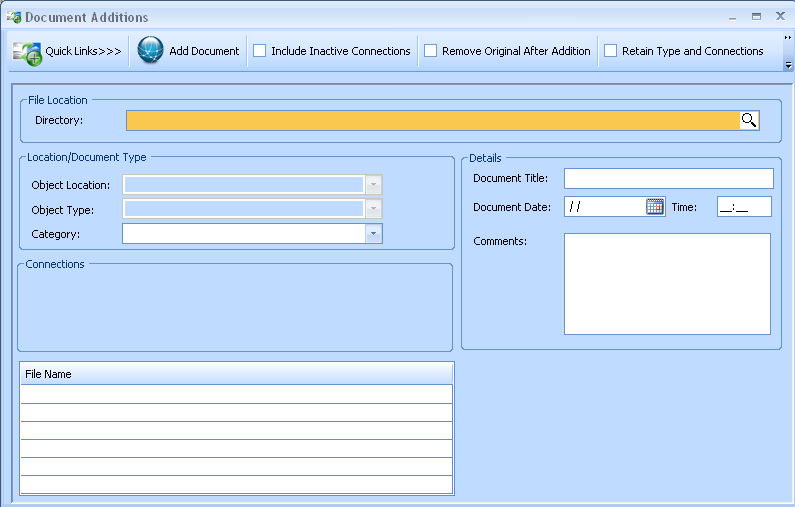Click the Add Document globe icon
The height and width of the screenshot is (507, 795).
tap(150, 51)
